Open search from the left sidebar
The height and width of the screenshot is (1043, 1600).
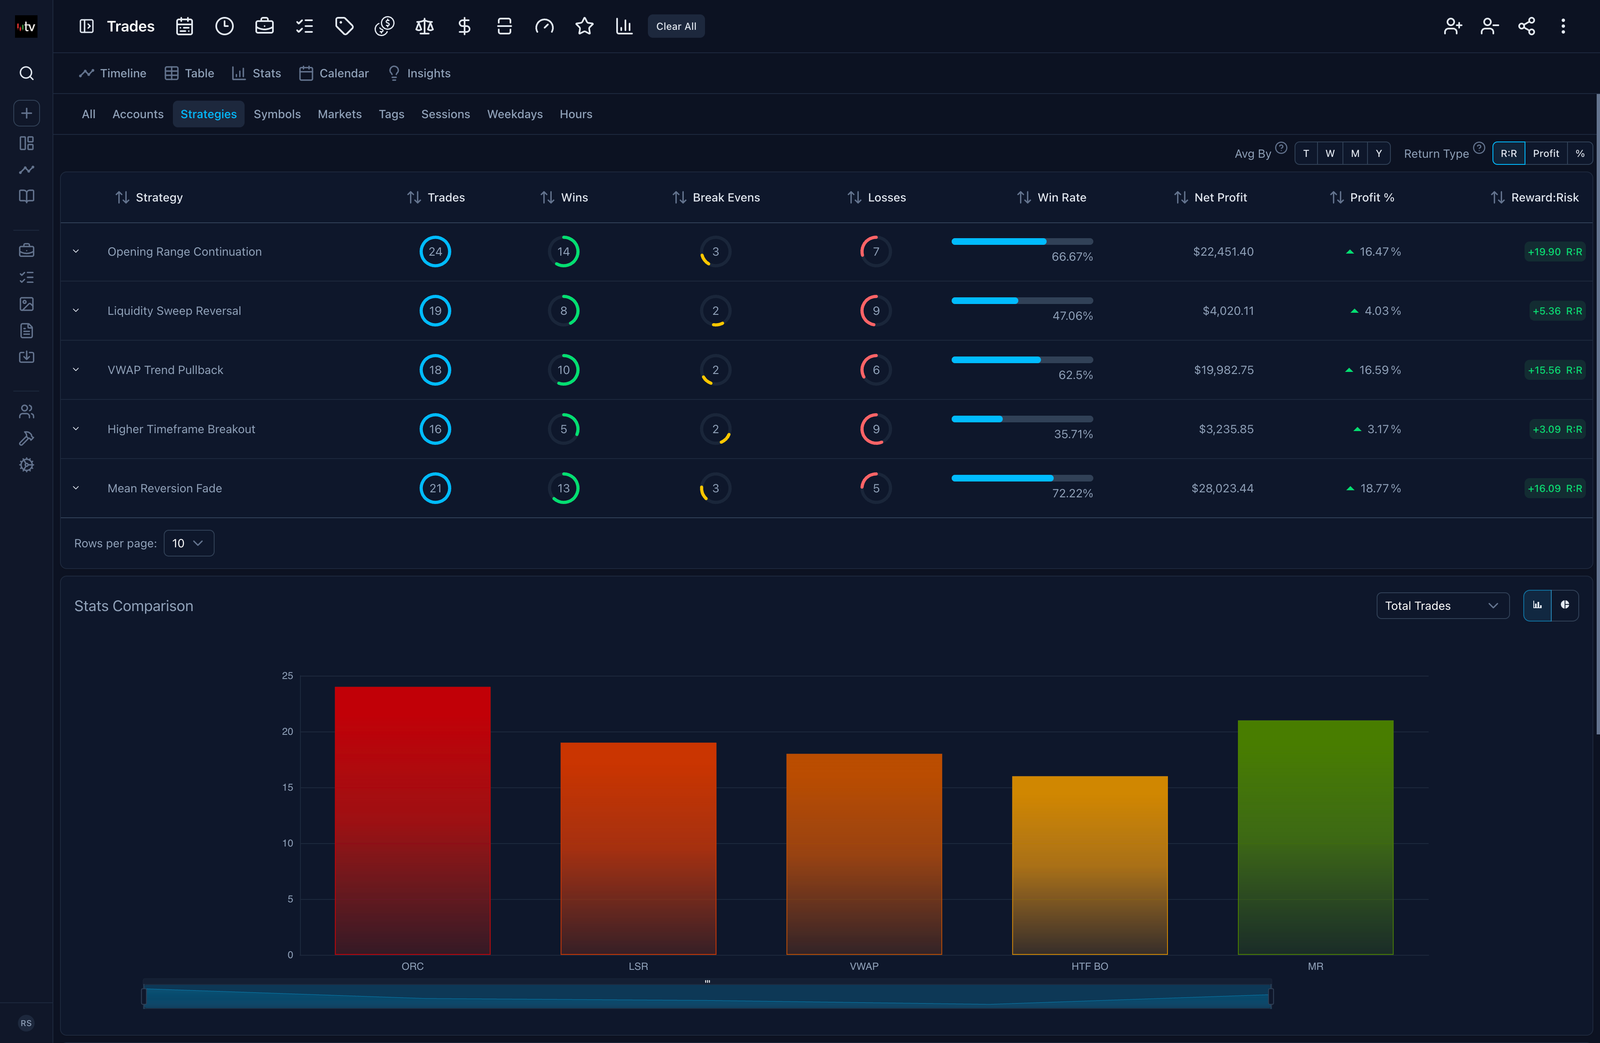pyautogui.click(x=27, y=73)
